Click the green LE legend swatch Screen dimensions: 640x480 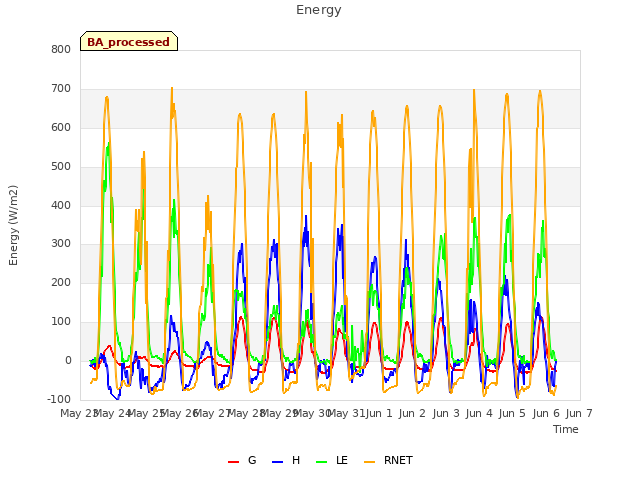(322, 462)
